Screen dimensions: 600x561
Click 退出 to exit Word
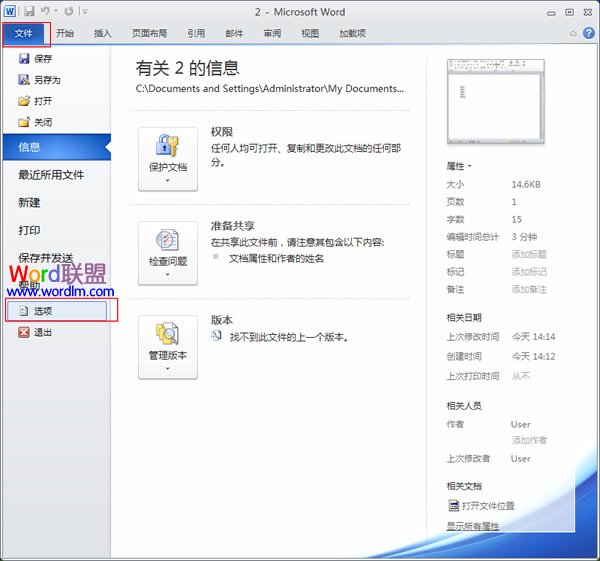click(43, 332)
